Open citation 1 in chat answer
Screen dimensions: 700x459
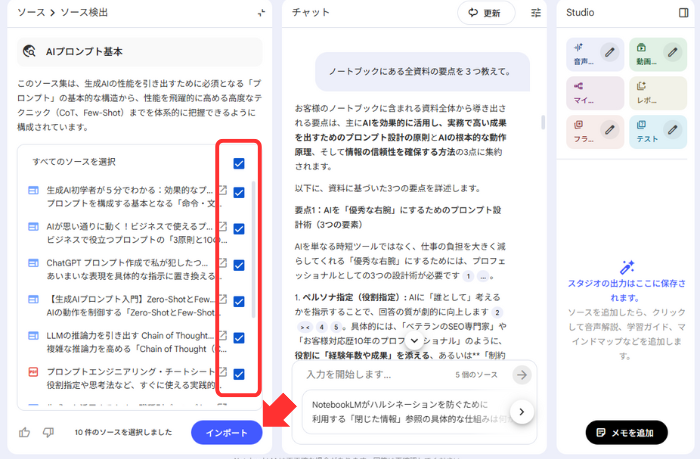[468, 276]
